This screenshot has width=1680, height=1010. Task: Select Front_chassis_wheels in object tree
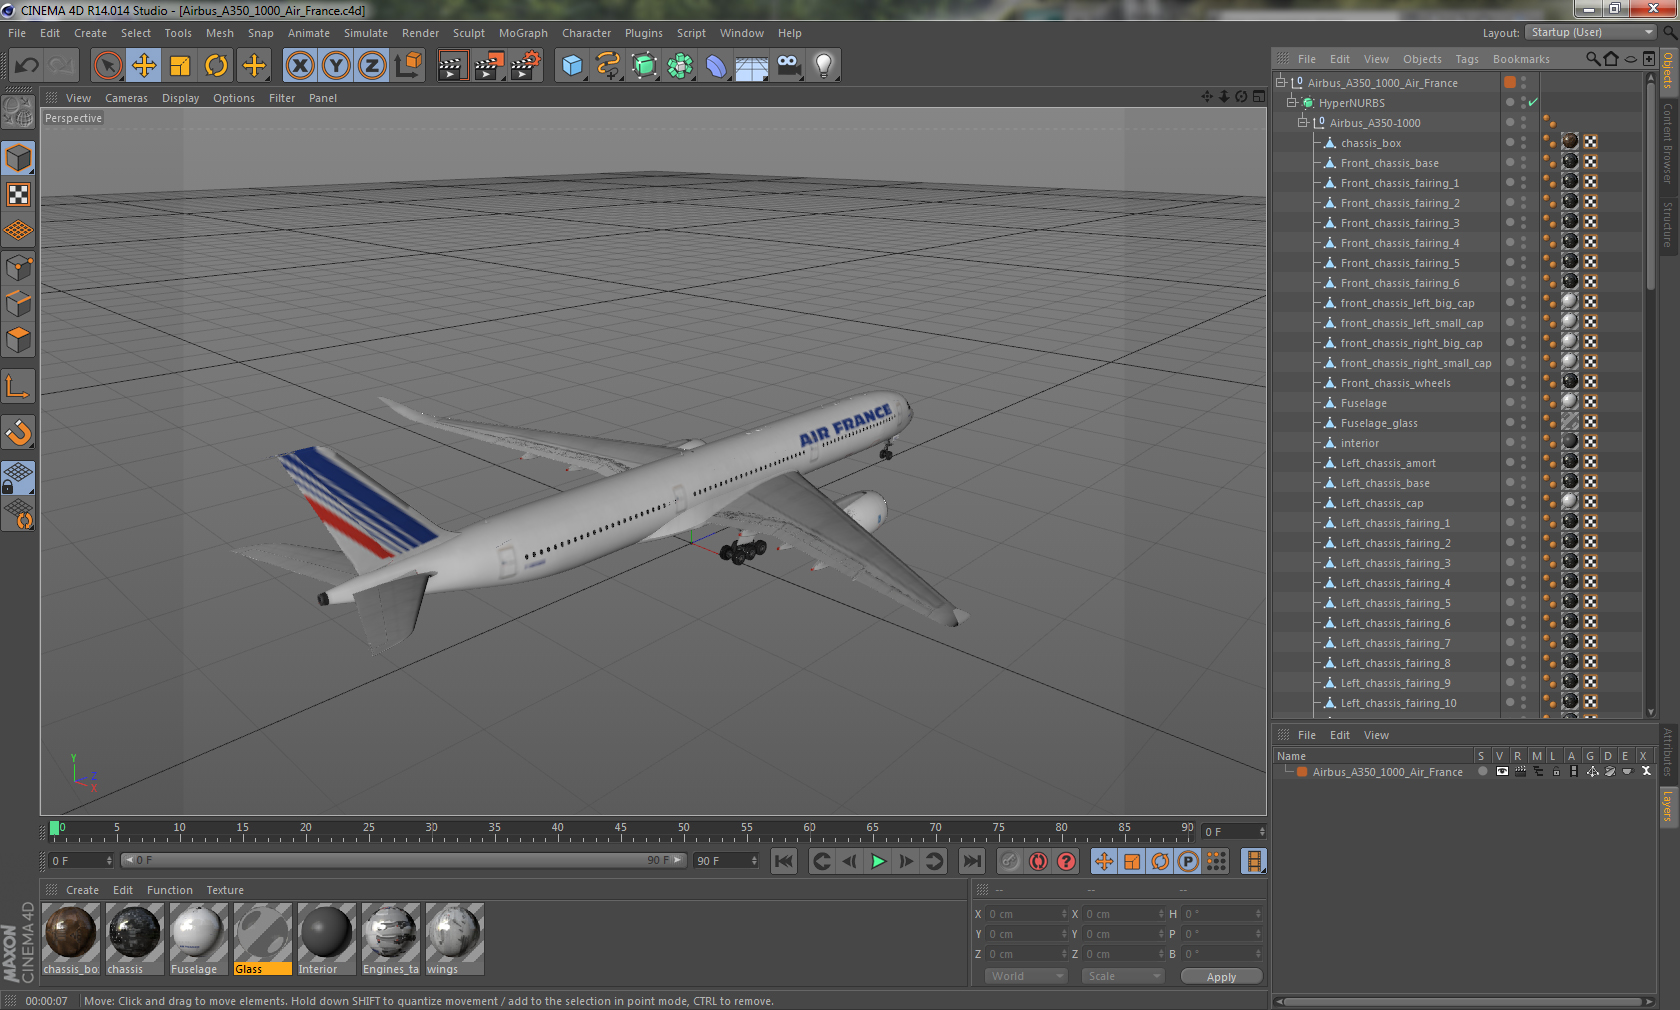click(1395, 383)
